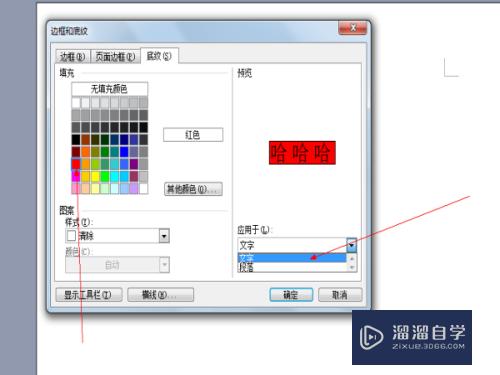Pick the plum swatch below purple
The height and width of the screenshot is (375, 500).
tap(134, 176)
